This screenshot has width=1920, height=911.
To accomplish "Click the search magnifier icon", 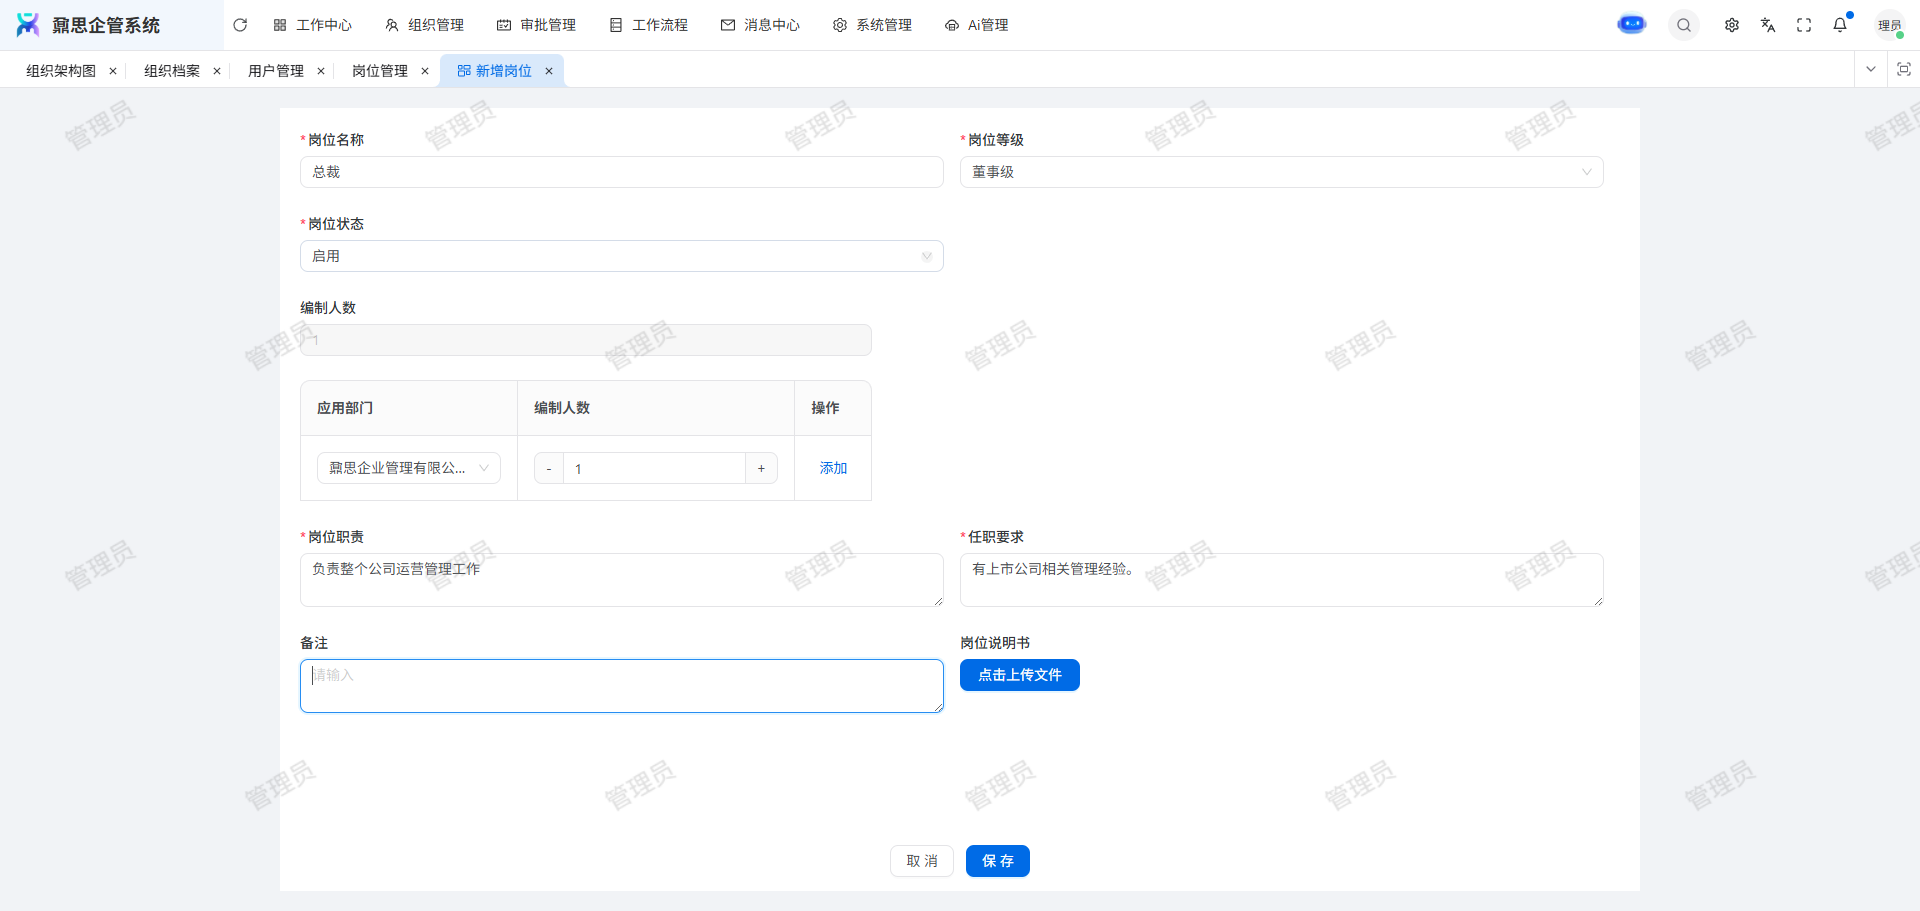I will click(1684, 25).
